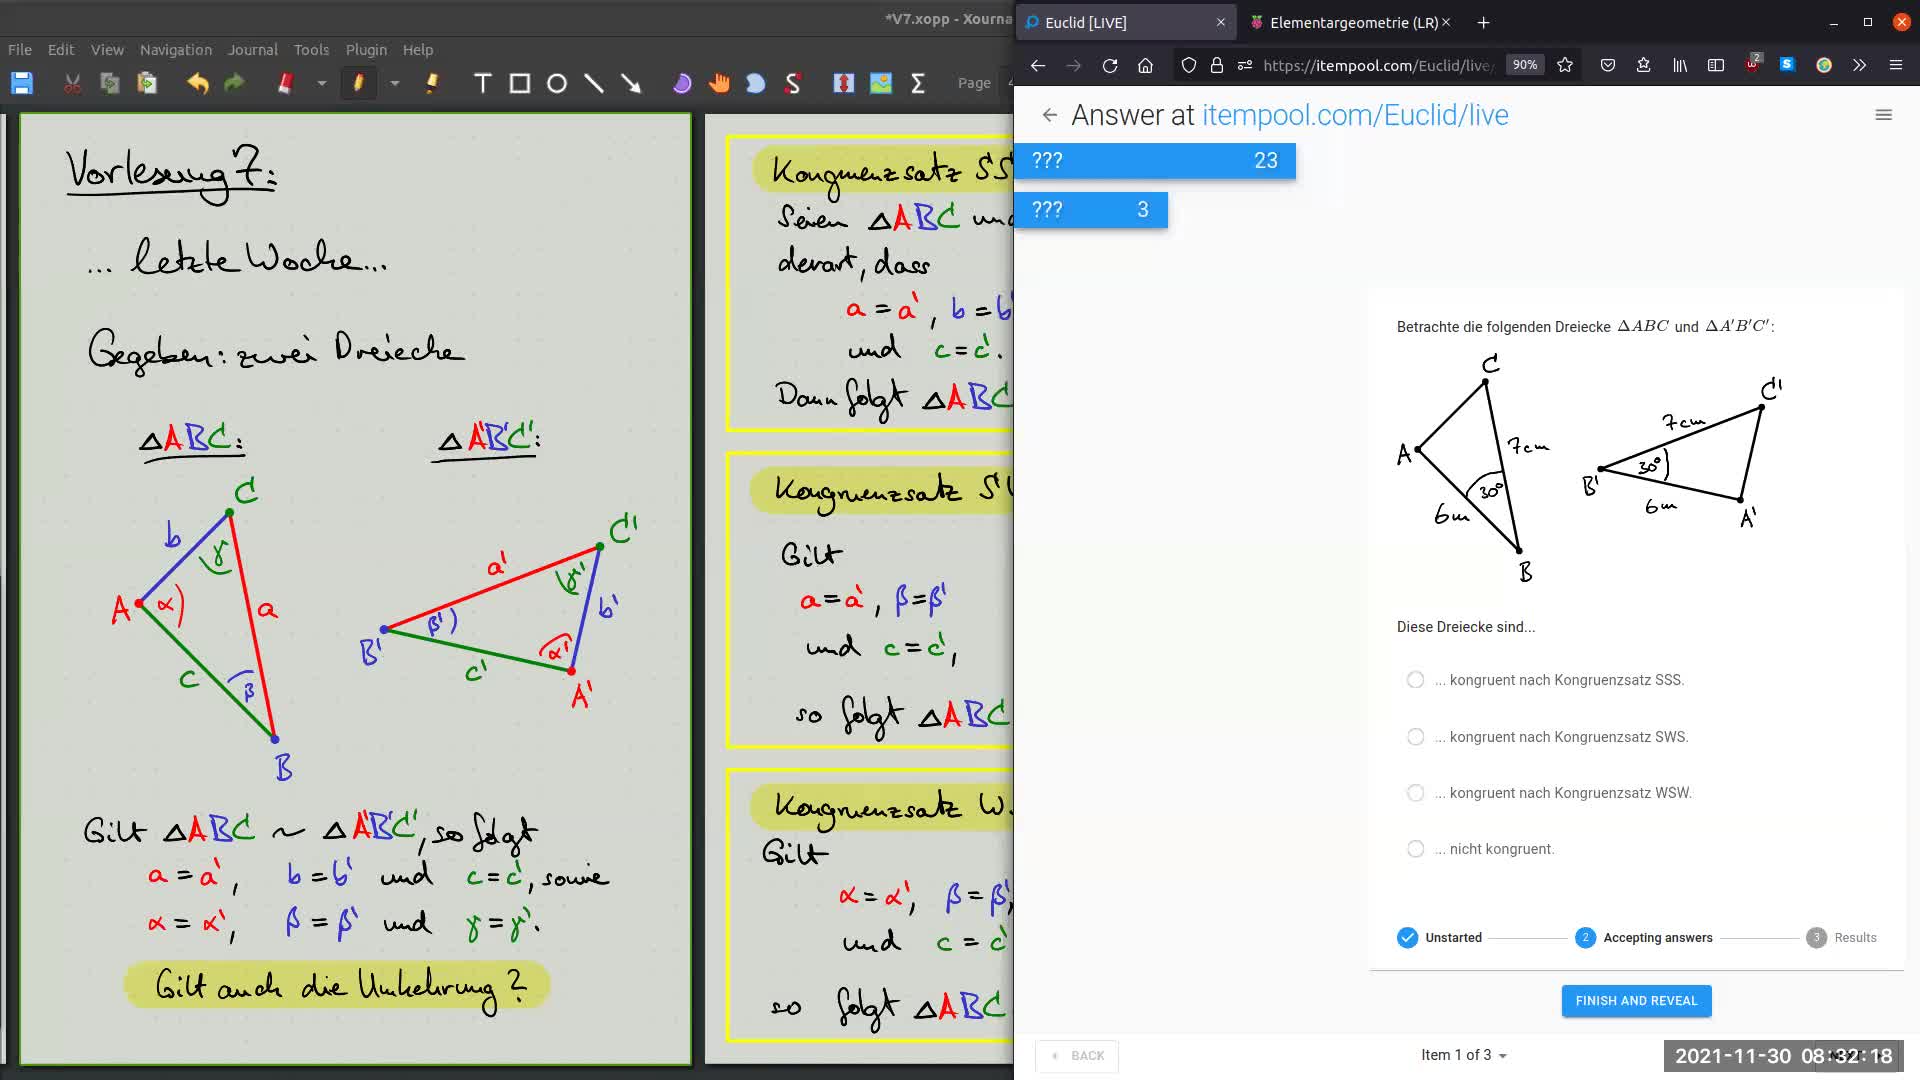Open the insert LaTeX sigma tool
The width and height of the screenshot is (1920, 1080).
(x=917, y=84)
